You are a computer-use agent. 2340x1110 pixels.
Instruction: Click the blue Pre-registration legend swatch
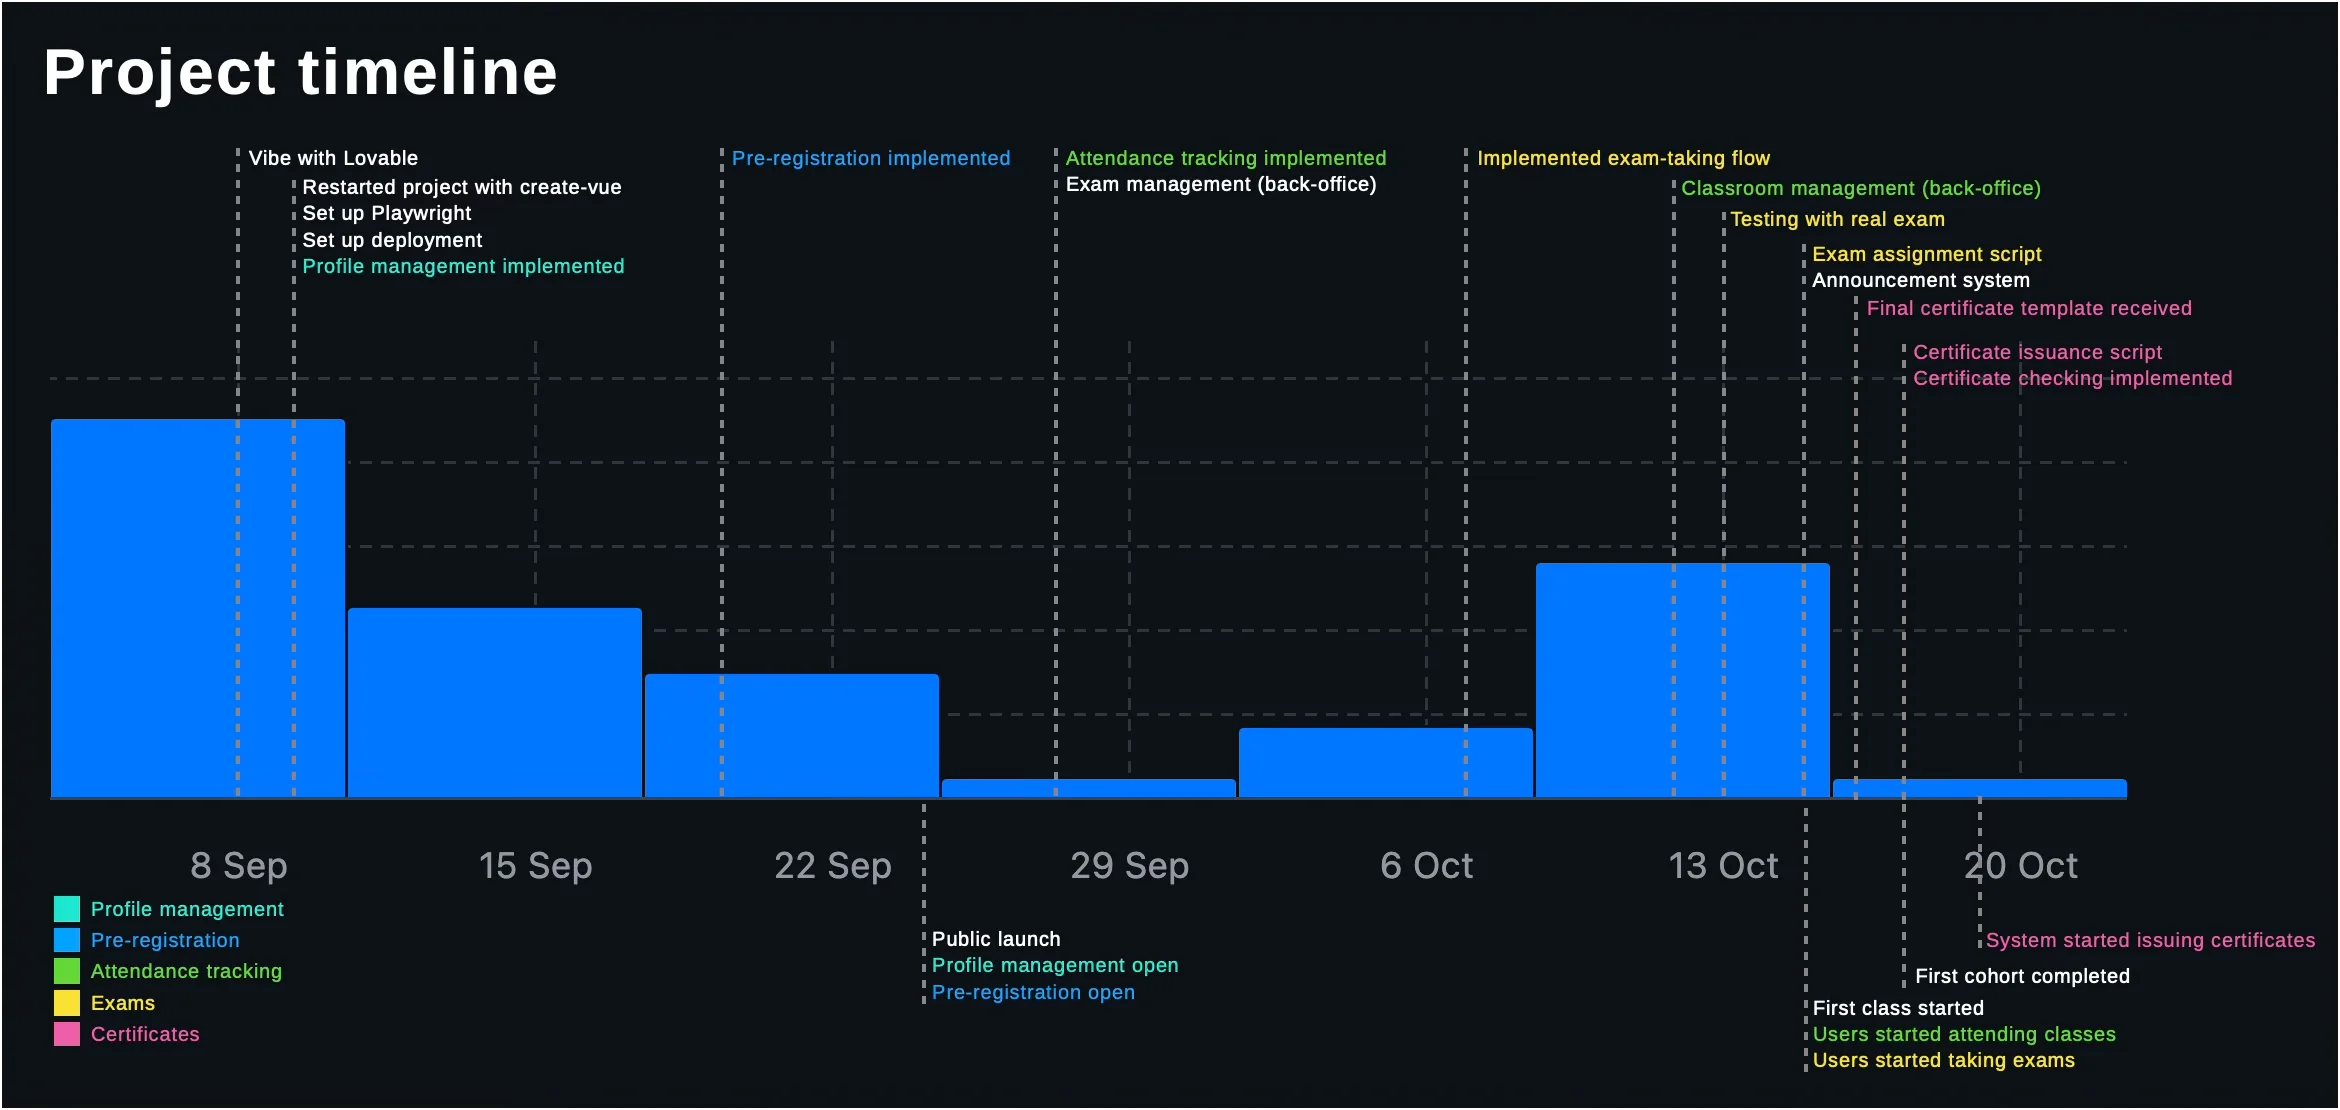pyautogui.click(x=67, y=940)
